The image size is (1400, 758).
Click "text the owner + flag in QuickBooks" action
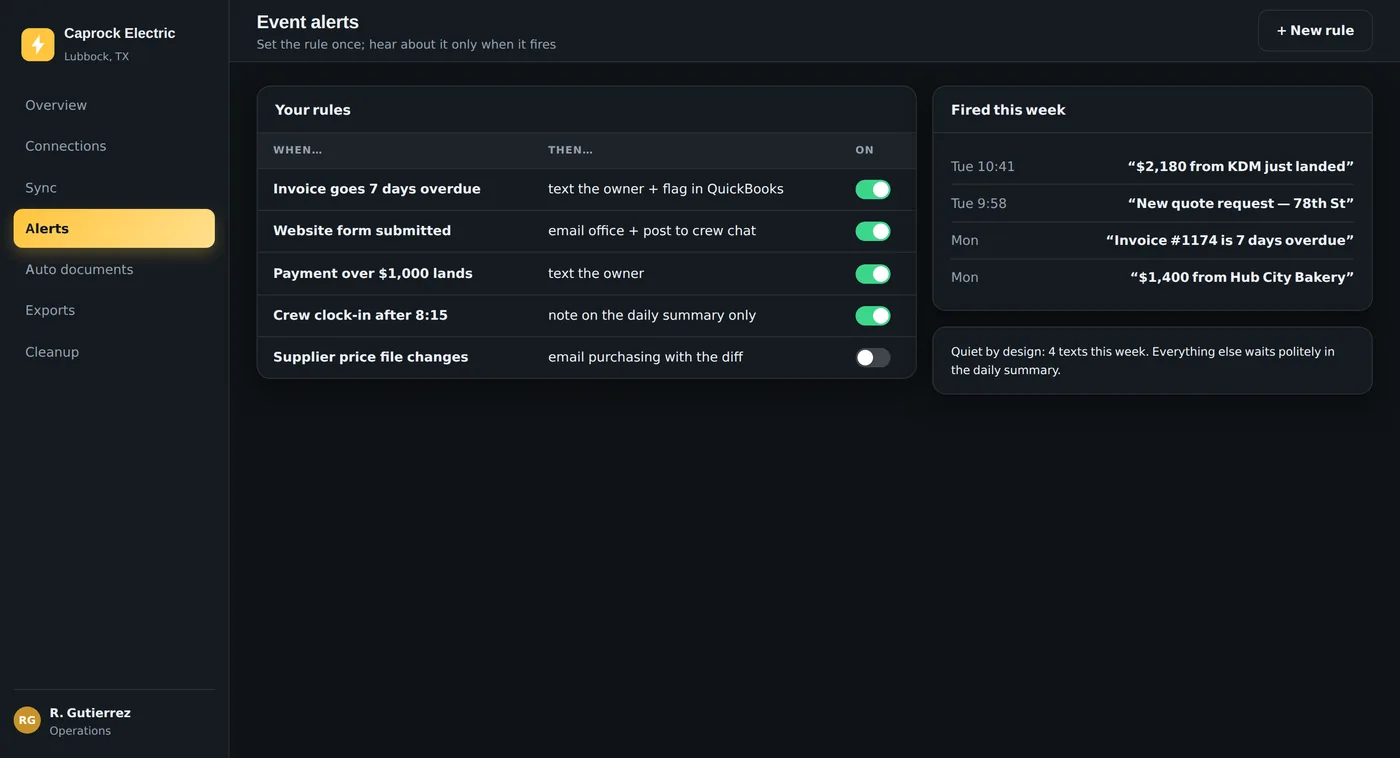(666, 189)
